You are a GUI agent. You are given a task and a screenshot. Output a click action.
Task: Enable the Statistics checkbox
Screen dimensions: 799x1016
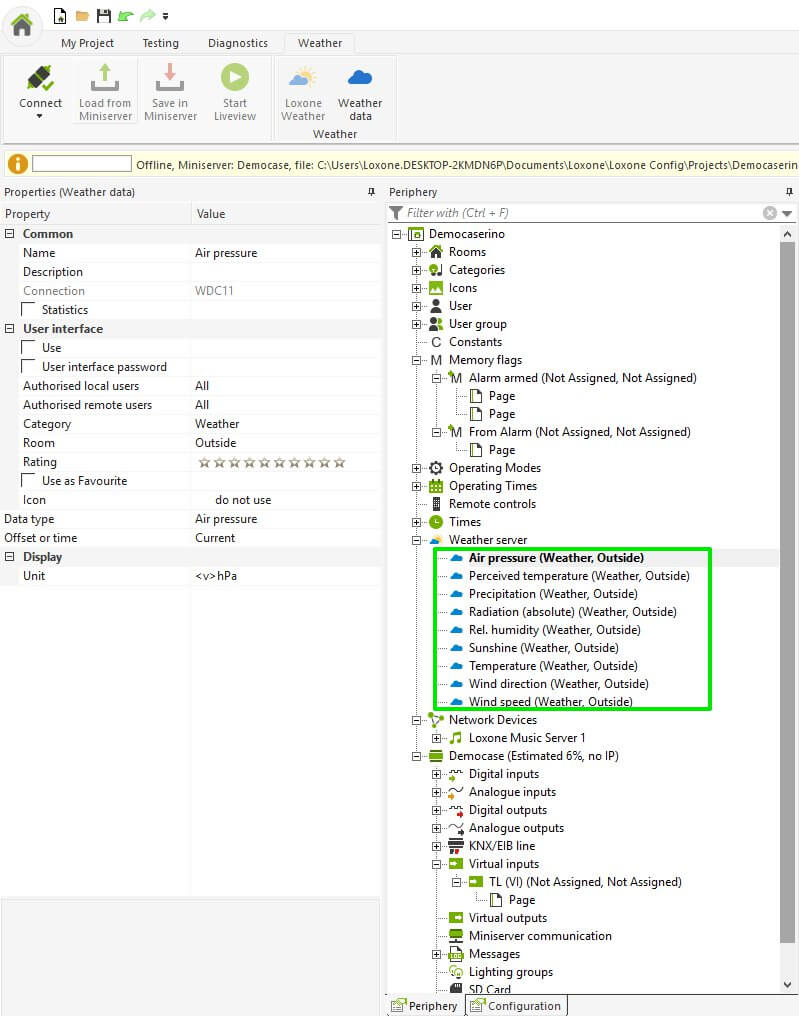coord(29,310)
